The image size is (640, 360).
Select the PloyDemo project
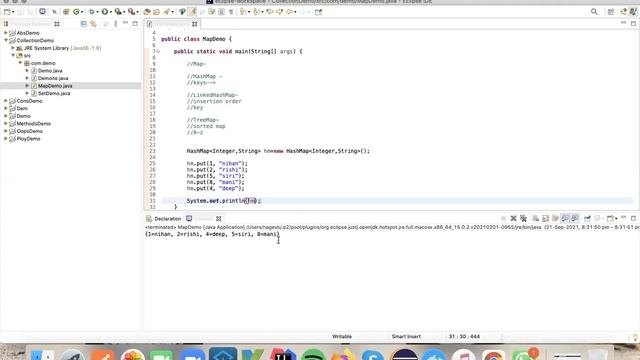pos(29,139)
